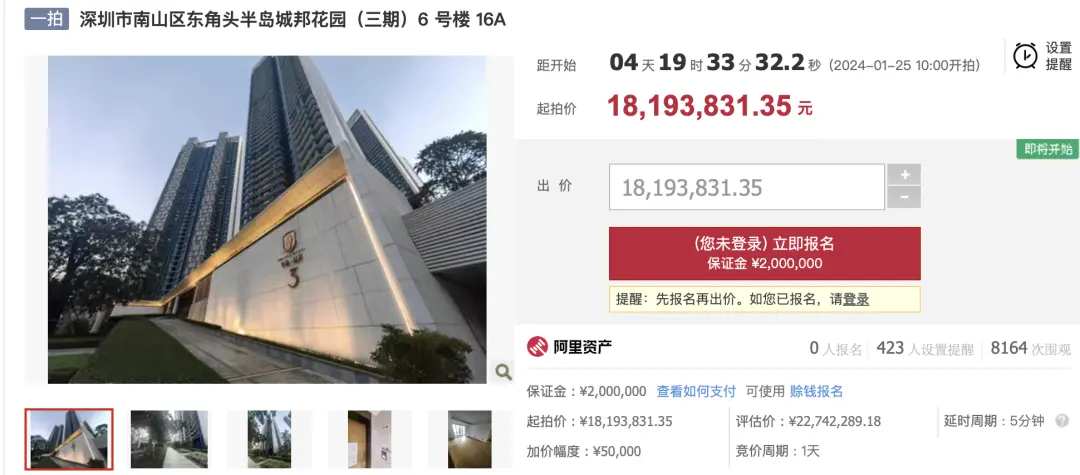Click the red 立即报名 register button
This screenshot has width=1080, height=475.
[765, 253]
